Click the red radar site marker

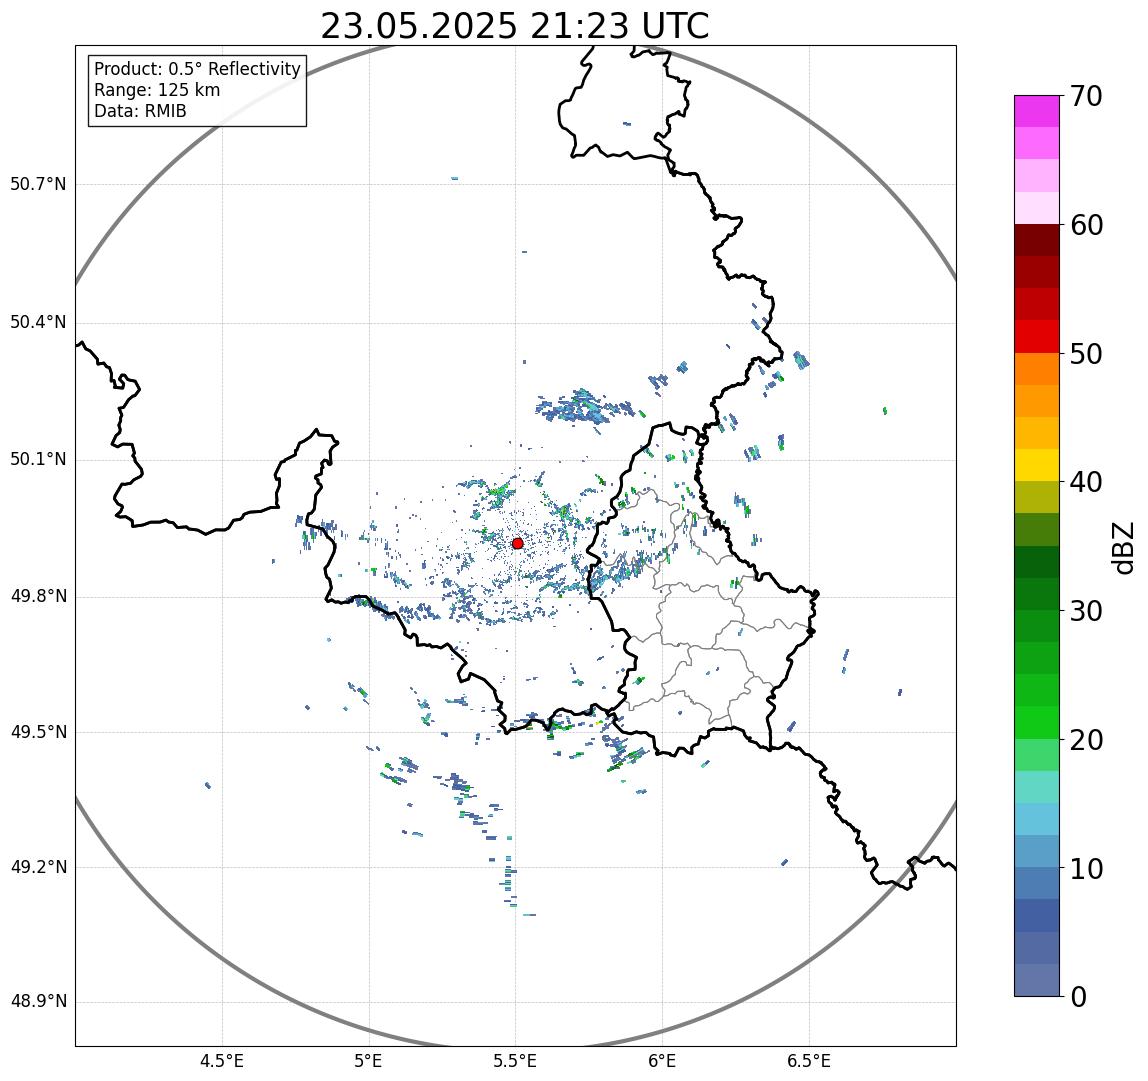tap(518, 543)
